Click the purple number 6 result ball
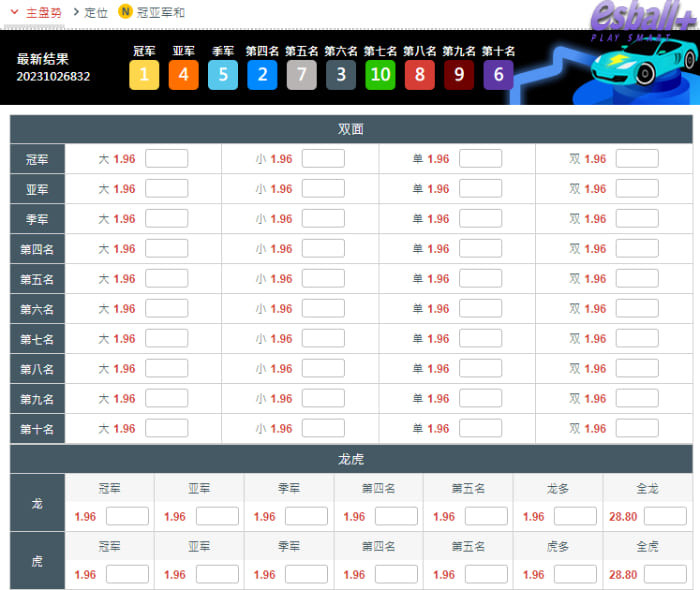 pyautogui.click(x=498, y=75)
